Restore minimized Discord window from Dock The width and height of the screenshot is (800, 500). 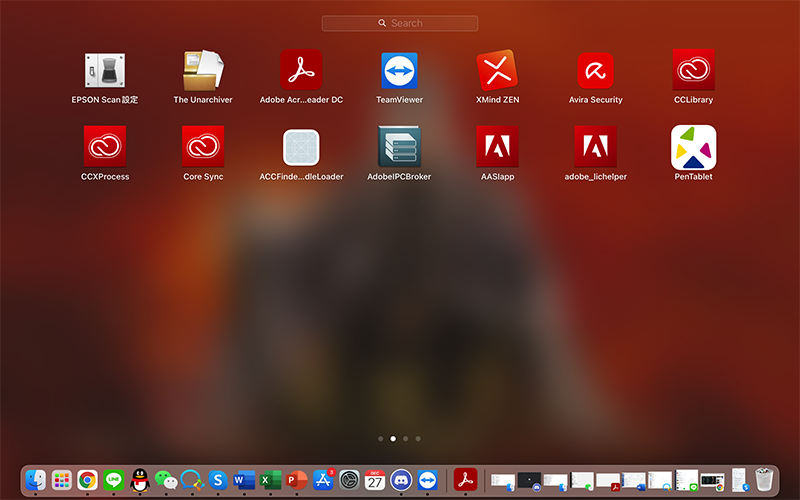click(x=529, y=480)
